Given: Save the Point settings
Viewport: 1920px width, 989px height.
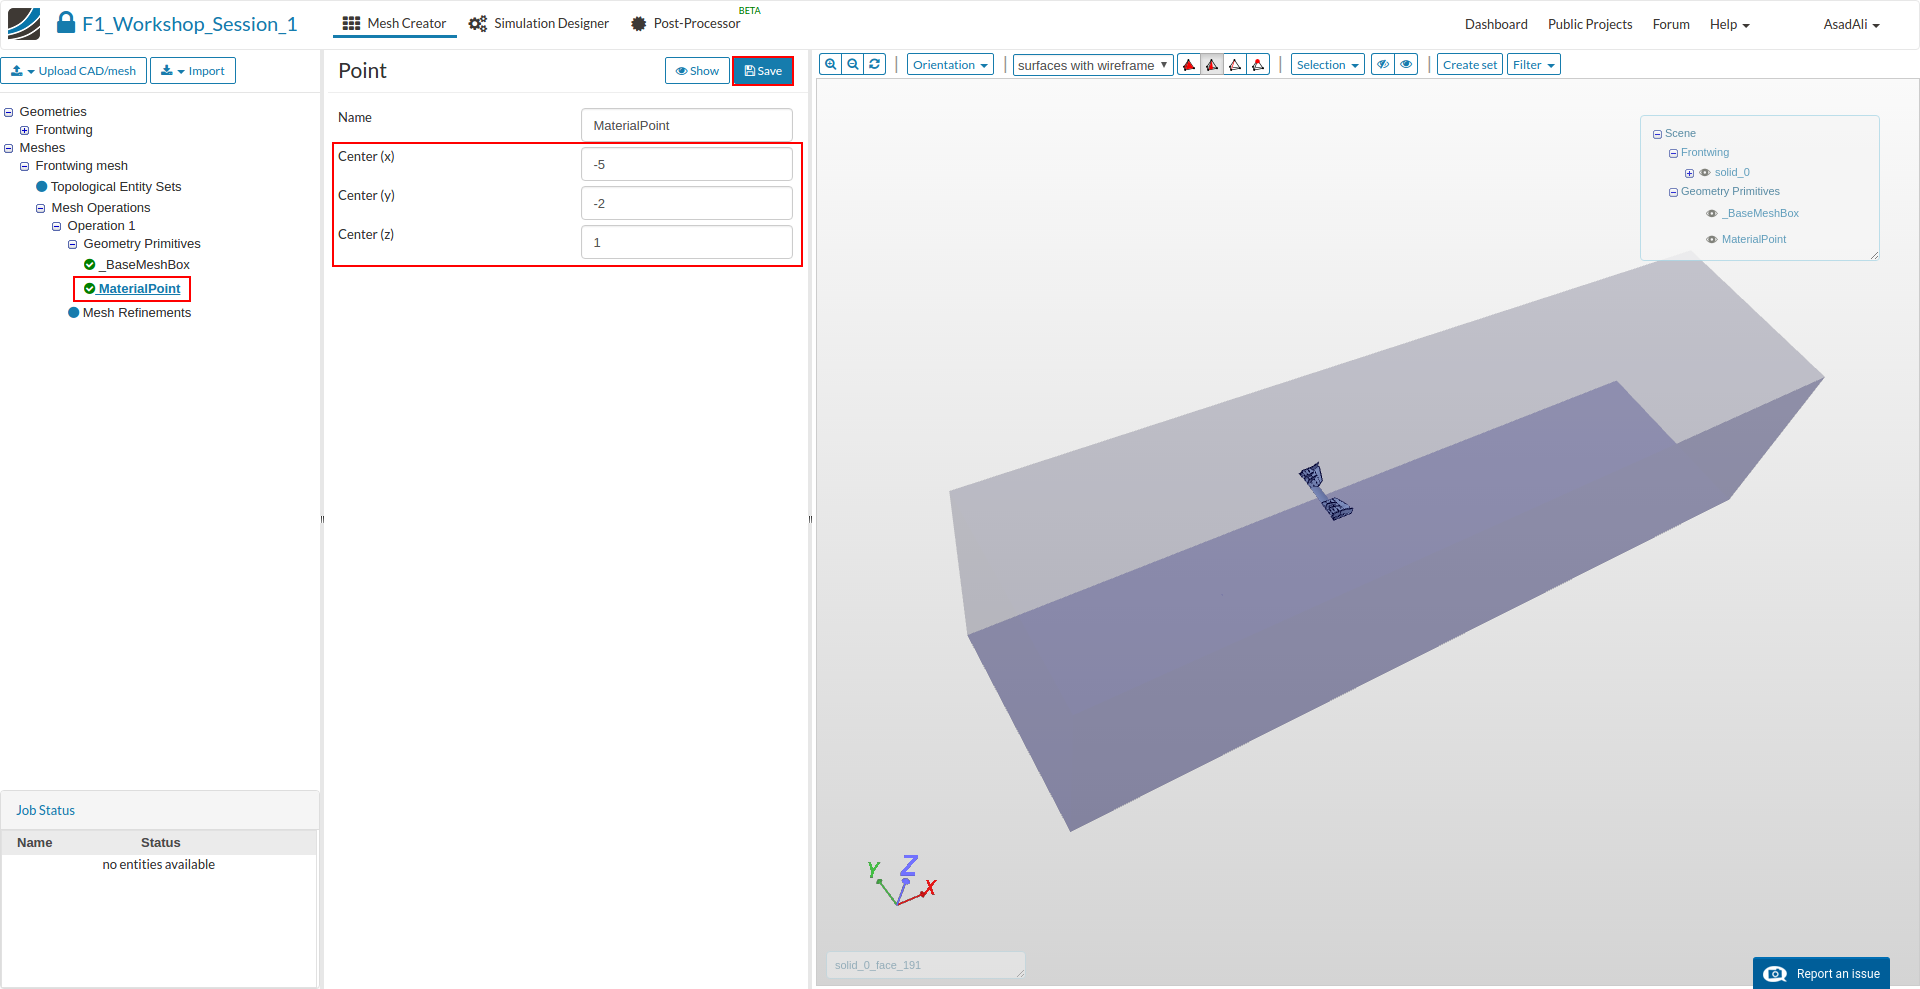Looking at the screenshot, I should [763, 71].
